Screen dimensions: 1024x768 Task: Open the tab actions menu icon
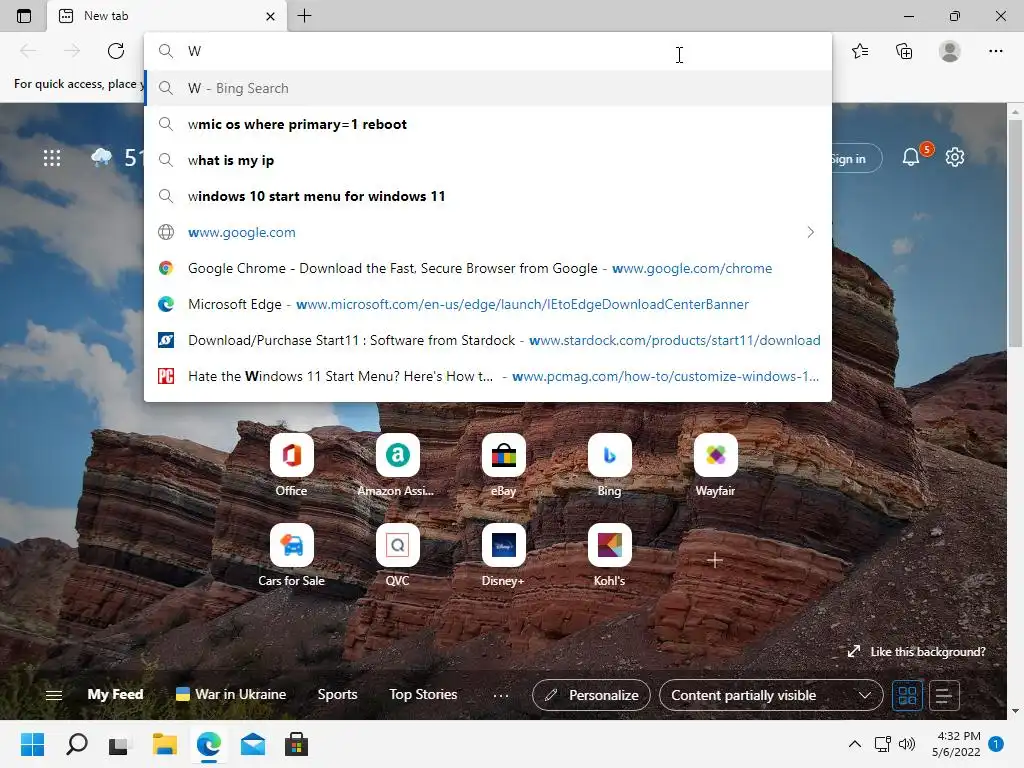click(24, 16)
